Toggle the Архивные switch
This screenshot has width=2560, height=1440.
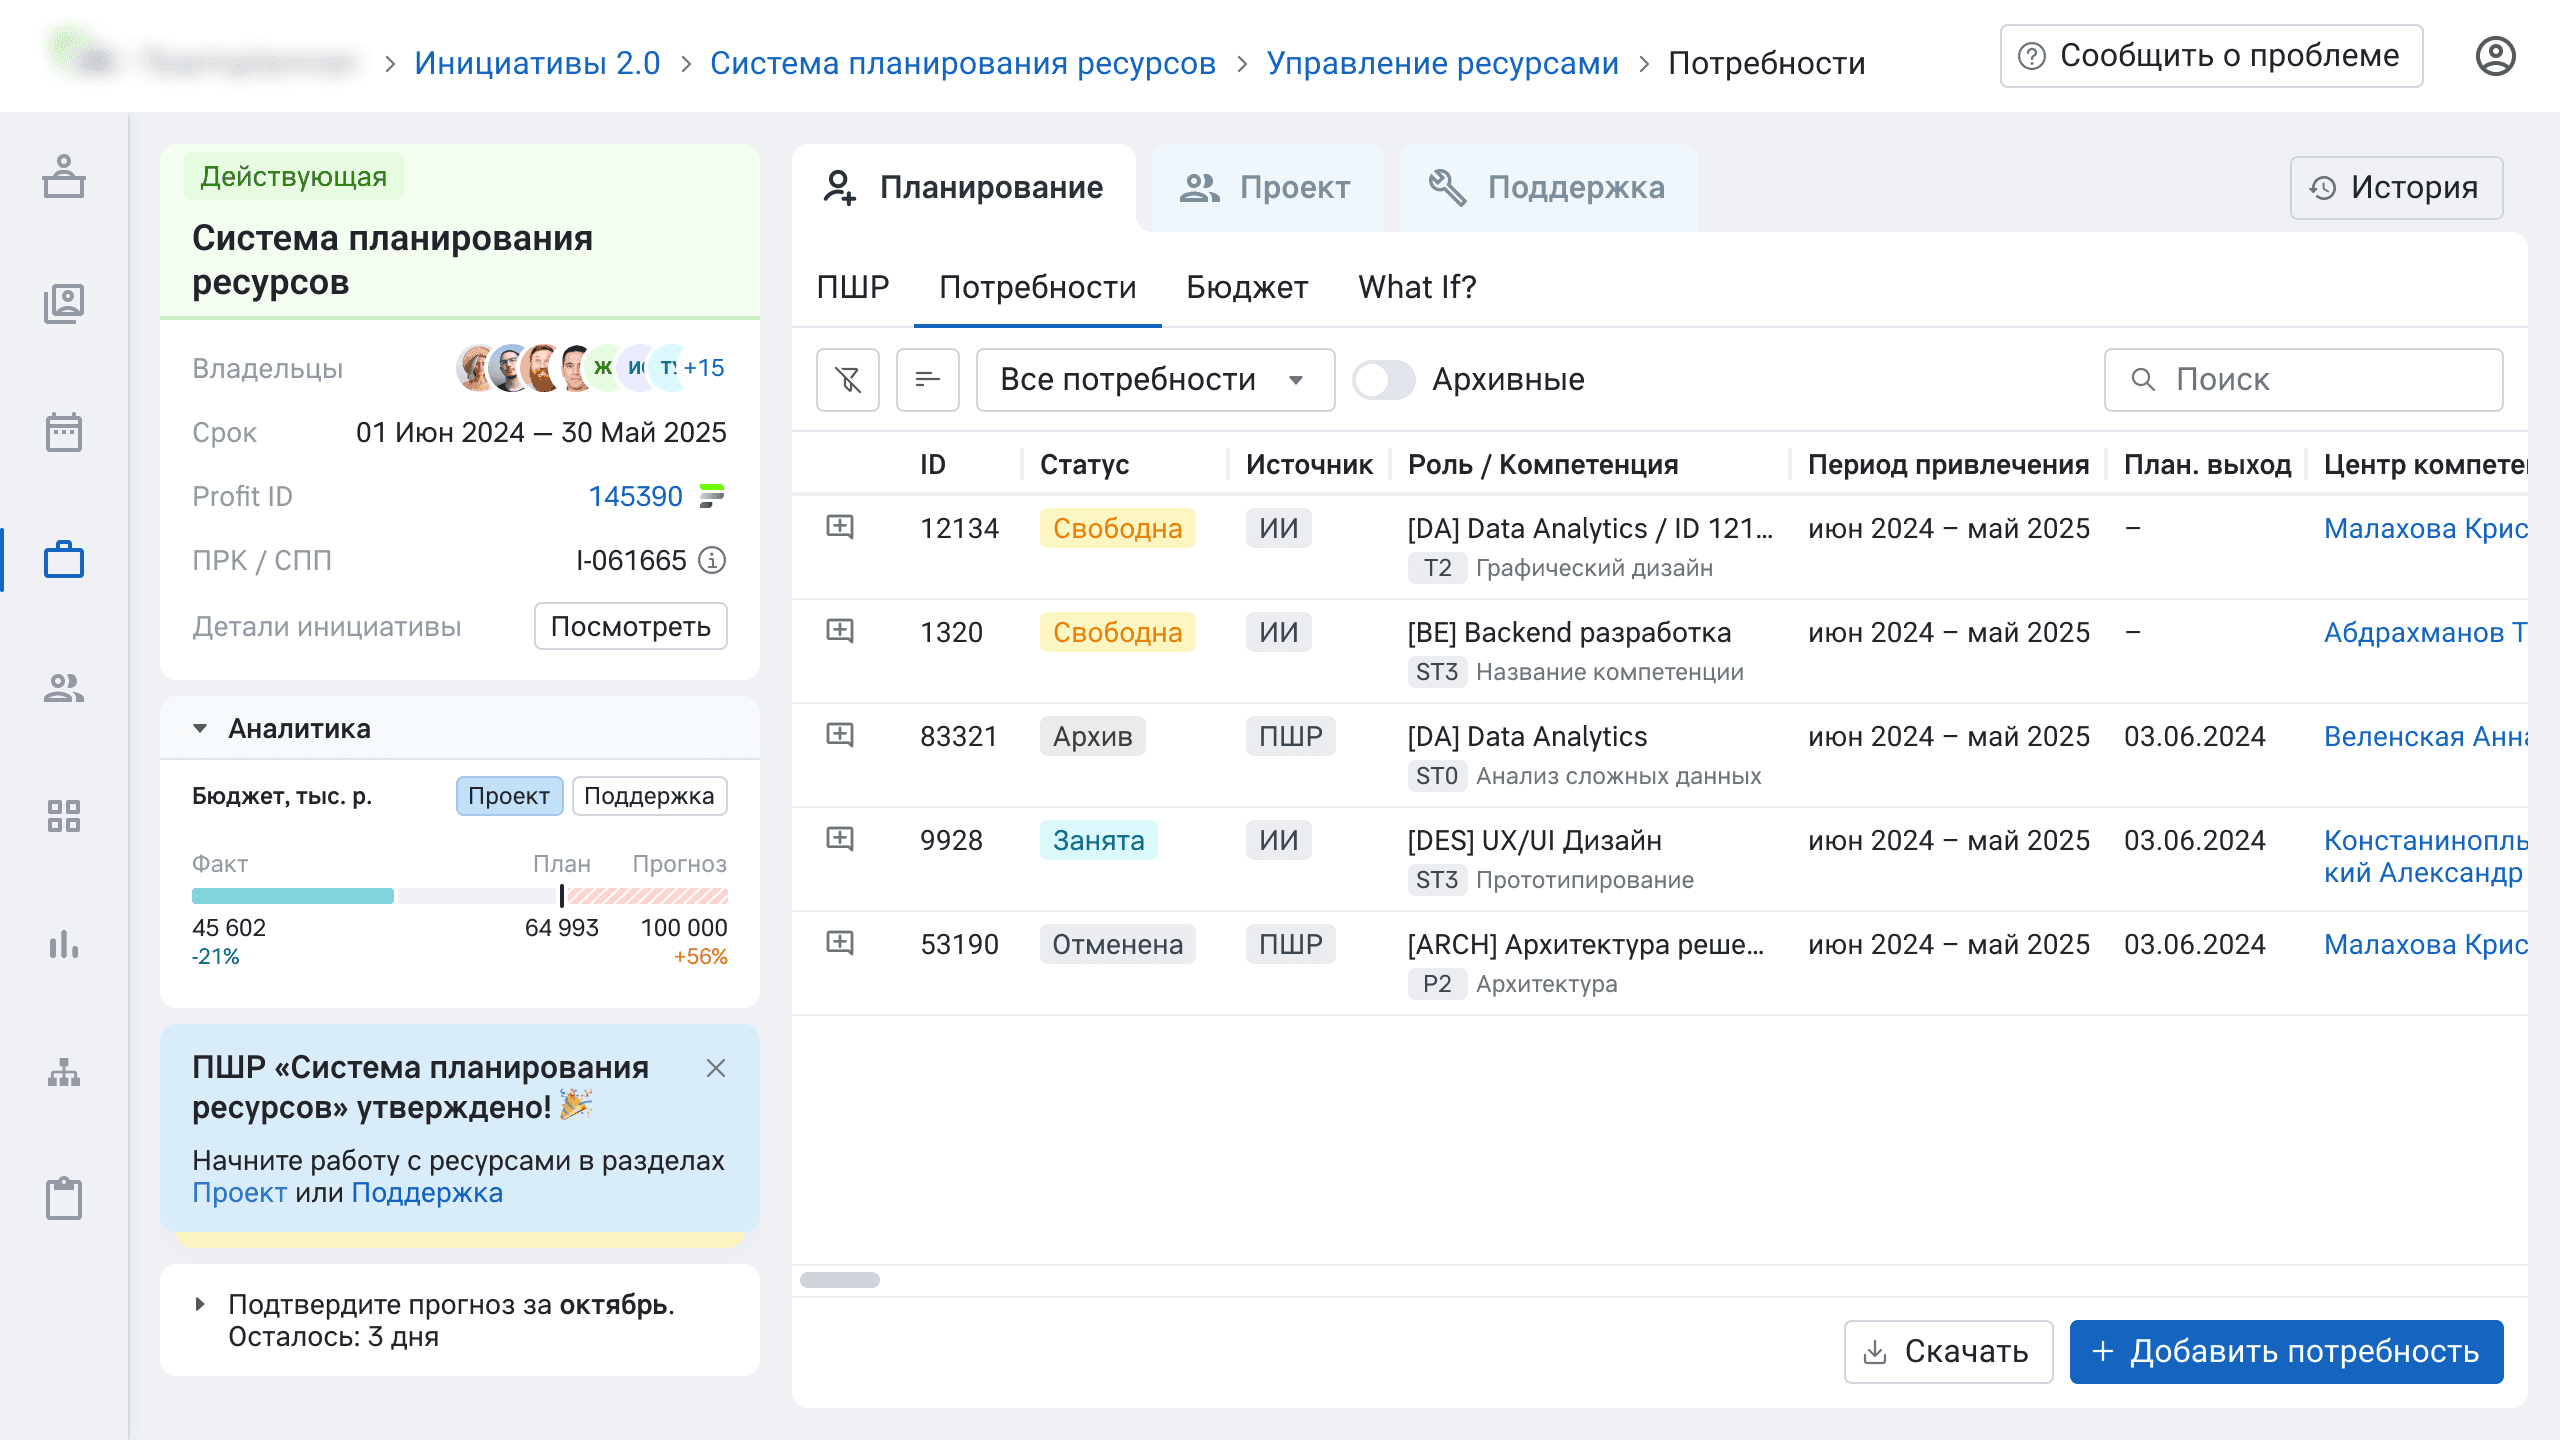click(1383, 380)
